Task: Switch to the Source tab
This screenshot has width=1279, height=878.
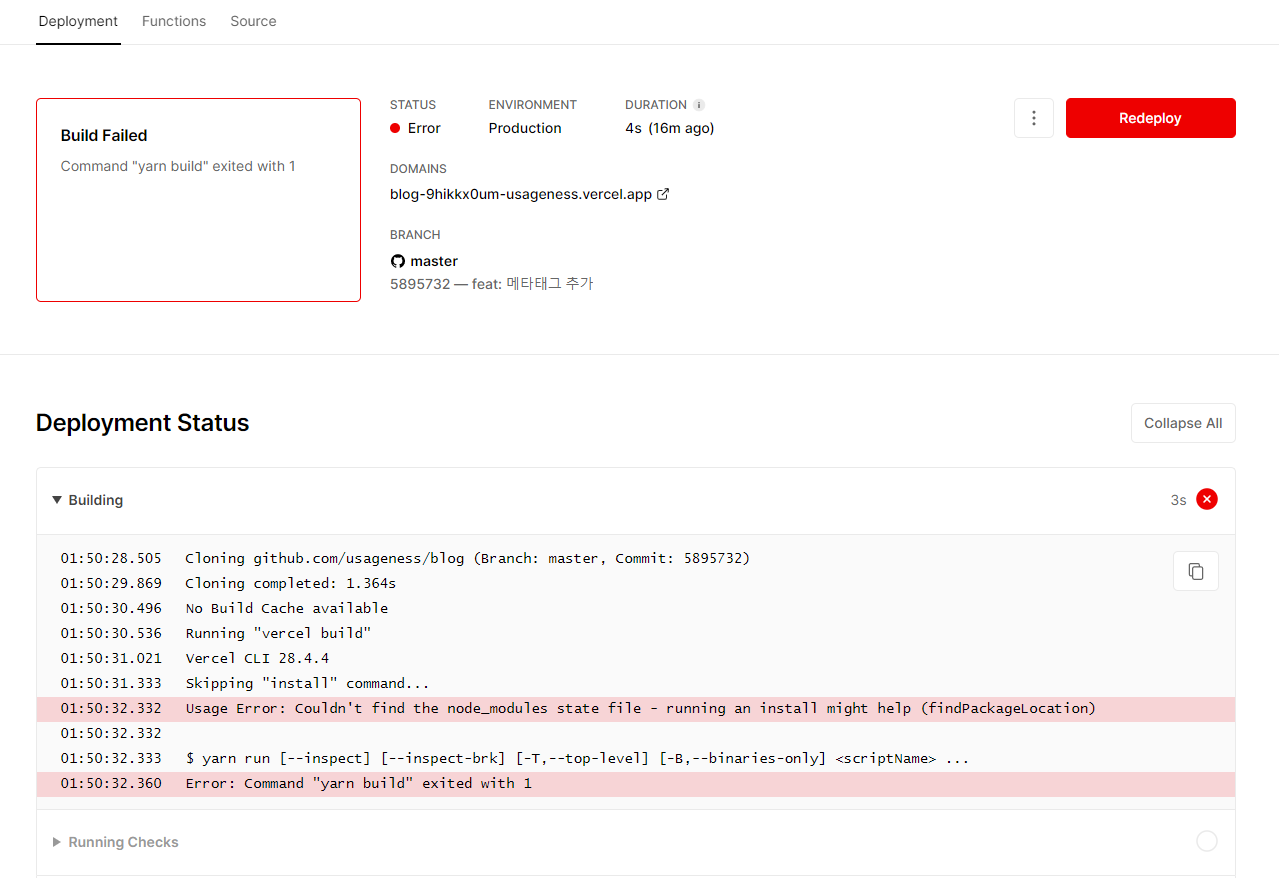Action: [x=253, y=21]
